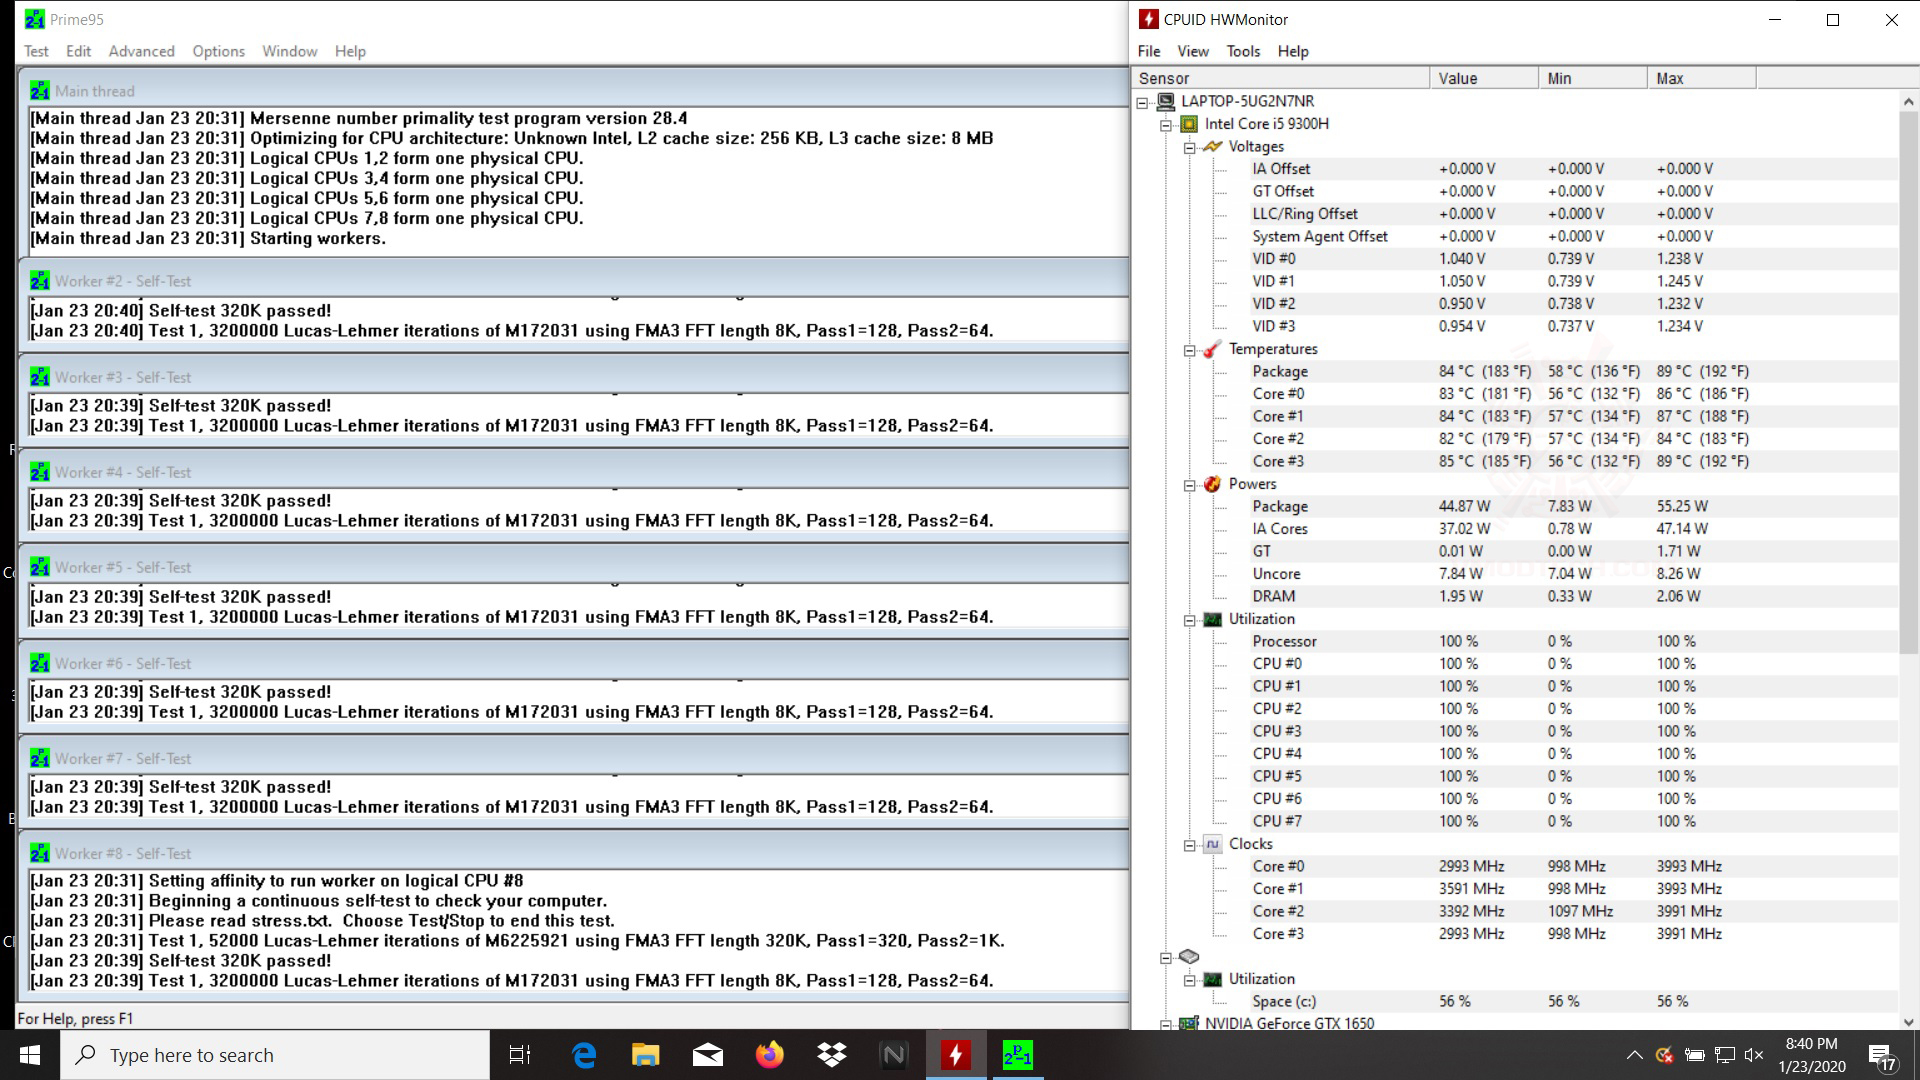The image size is (1920, 1080).
Task: Open Firefox from the taskbar
Action: coord(769,1055)
